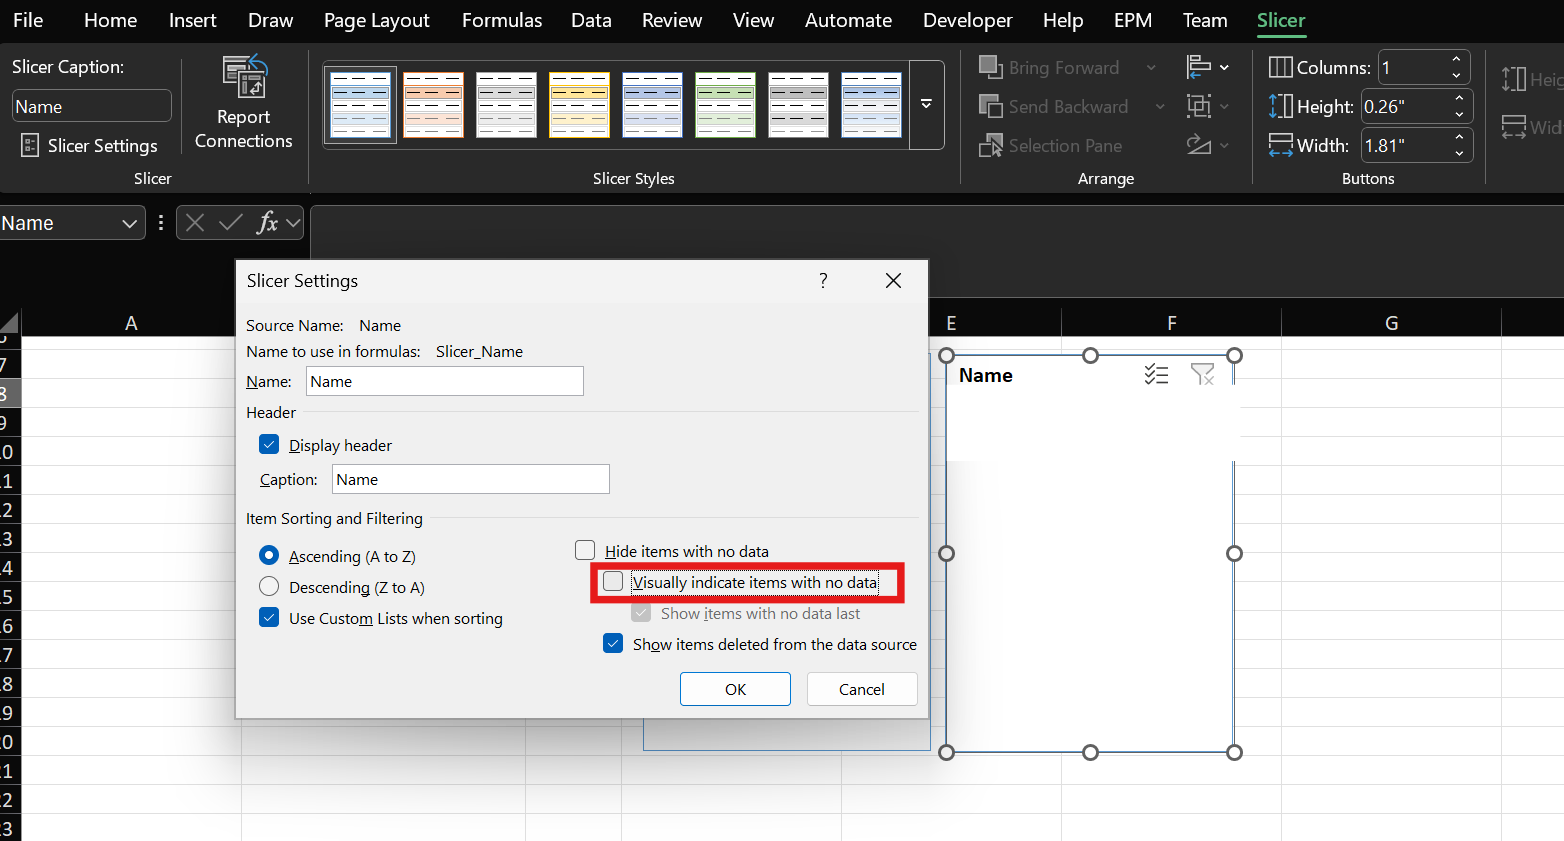Increase slicer Height using the up stepper
1564x841 pixels.
(x=1458, y=99)
